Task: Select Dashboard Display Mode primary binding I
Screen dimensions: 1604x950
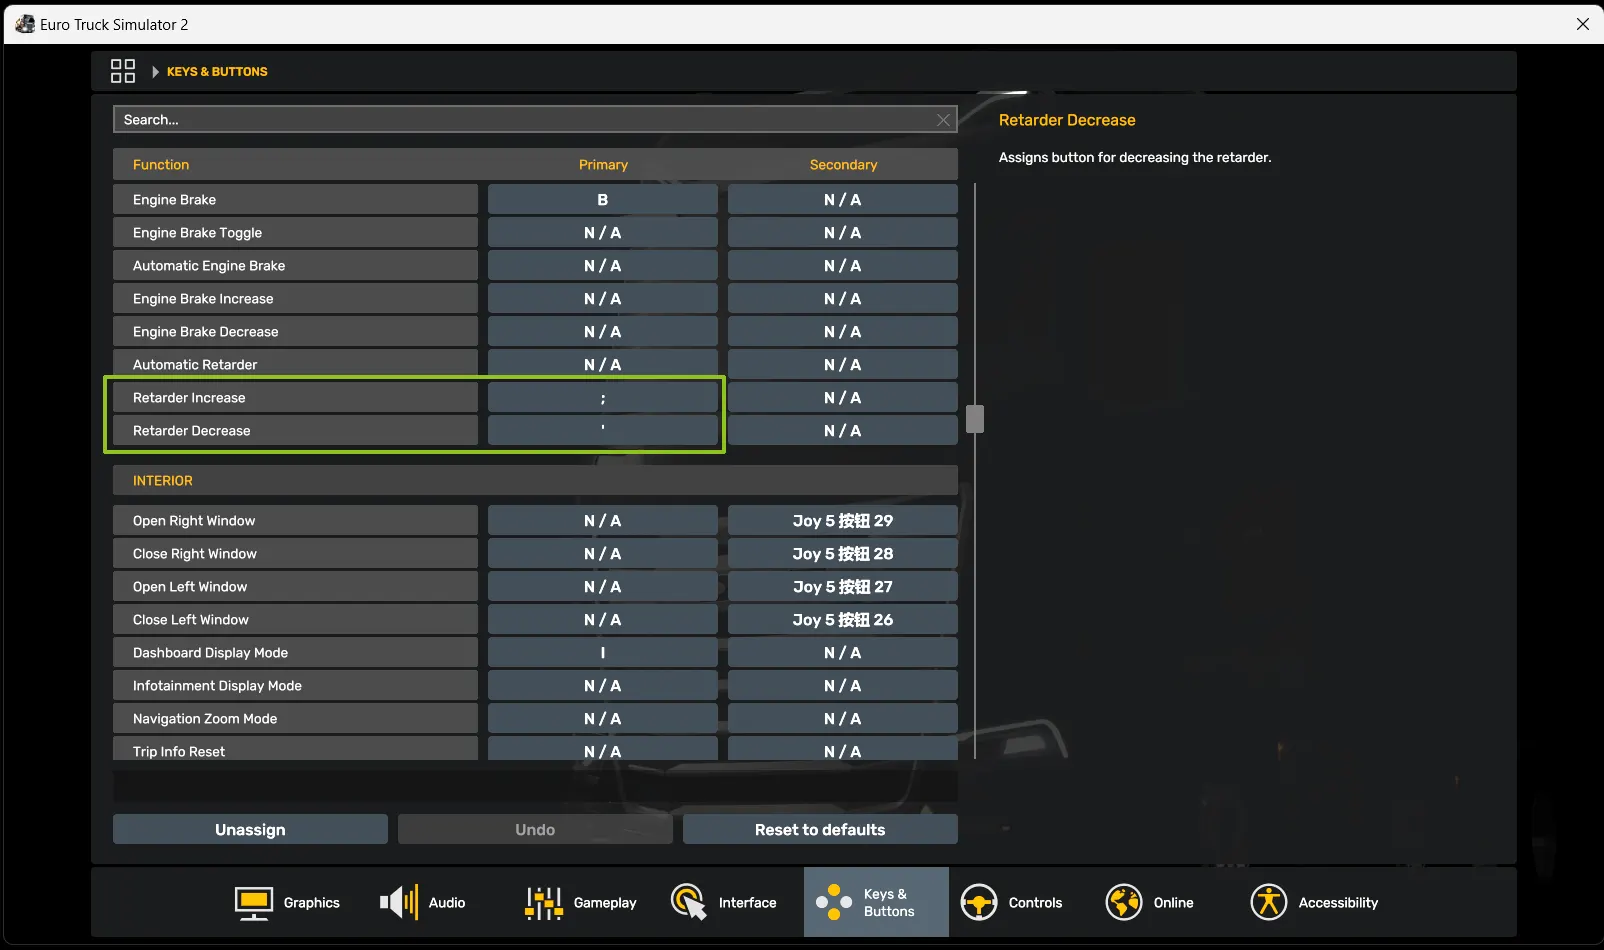Action: (x=603, y=652)
